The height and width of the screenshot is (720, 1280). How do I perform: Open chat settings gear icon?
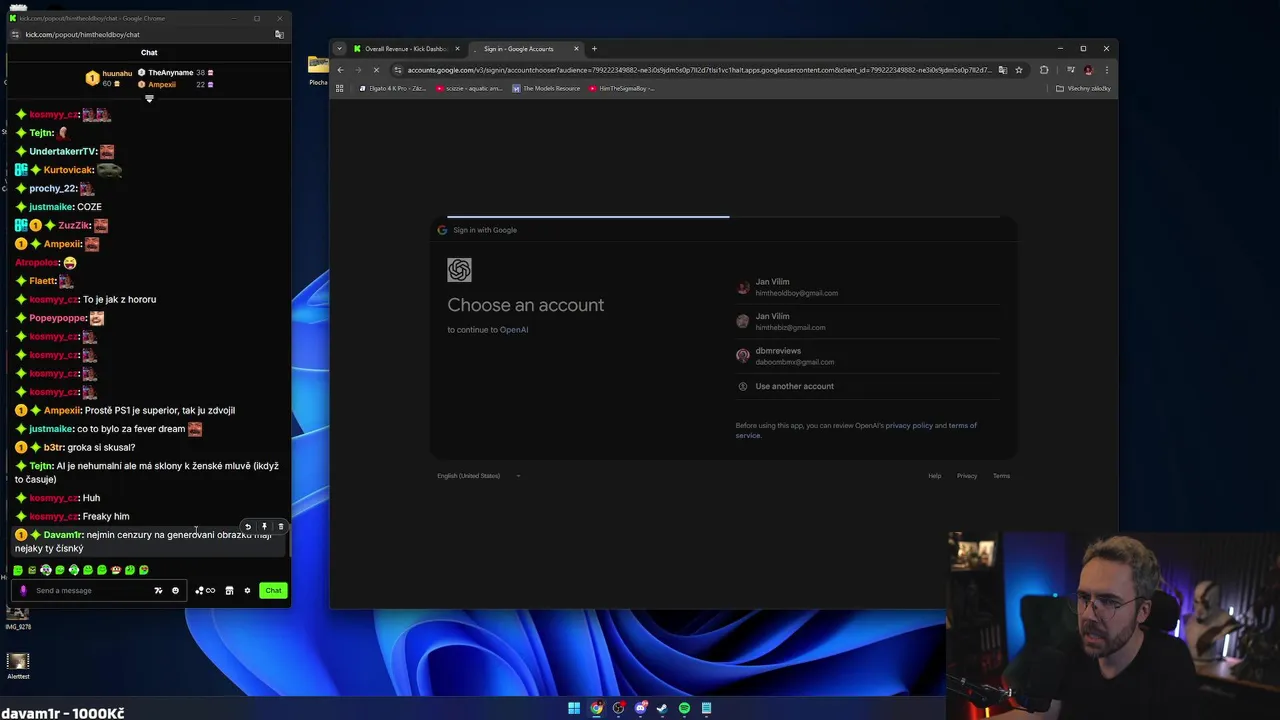[247, 591]
